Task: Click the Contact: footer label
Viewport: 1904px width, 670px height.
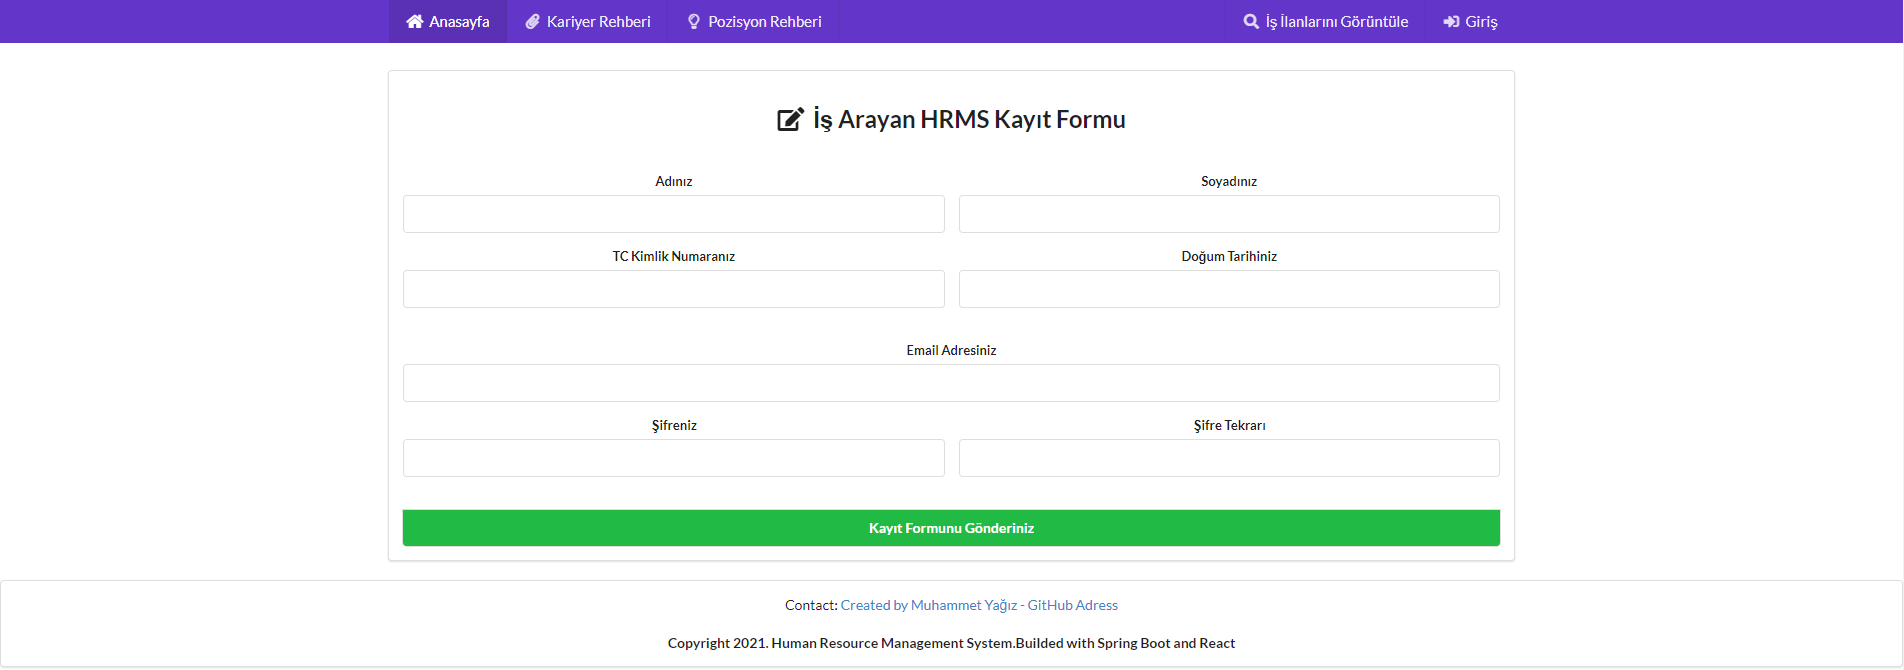Action: pyautogui.click(x=811, y=605)
